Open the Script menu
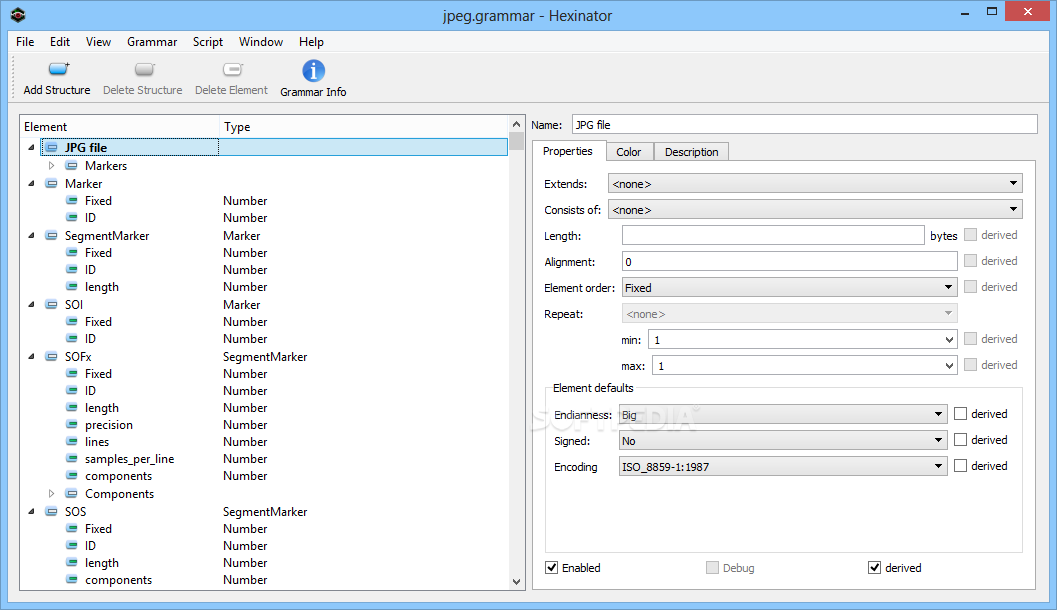Screen dimensions: 1057x610 (x=208, y=42)
